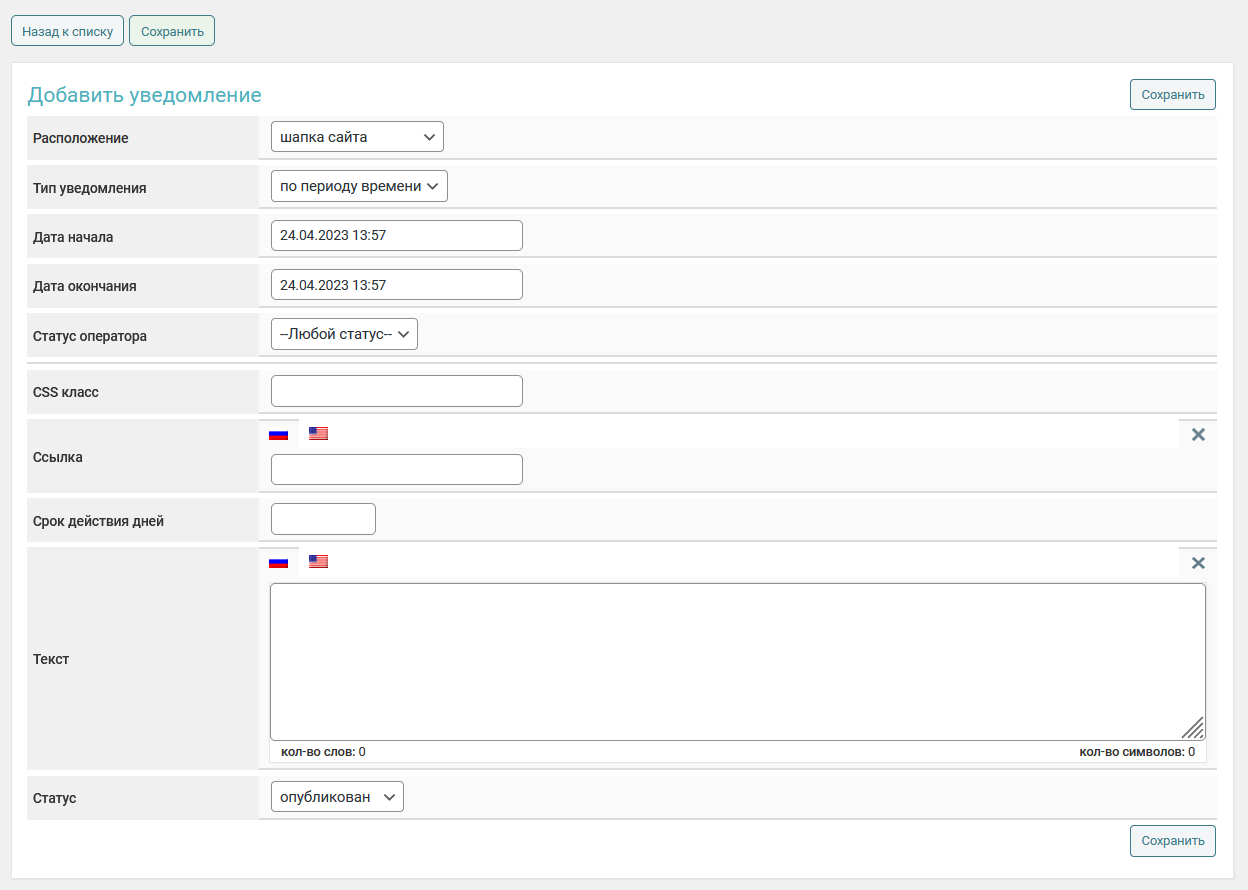The height and width of the screenshot is (890, 1248).
Task: Click the X icon in Текст row
Action: point(1198,563)
